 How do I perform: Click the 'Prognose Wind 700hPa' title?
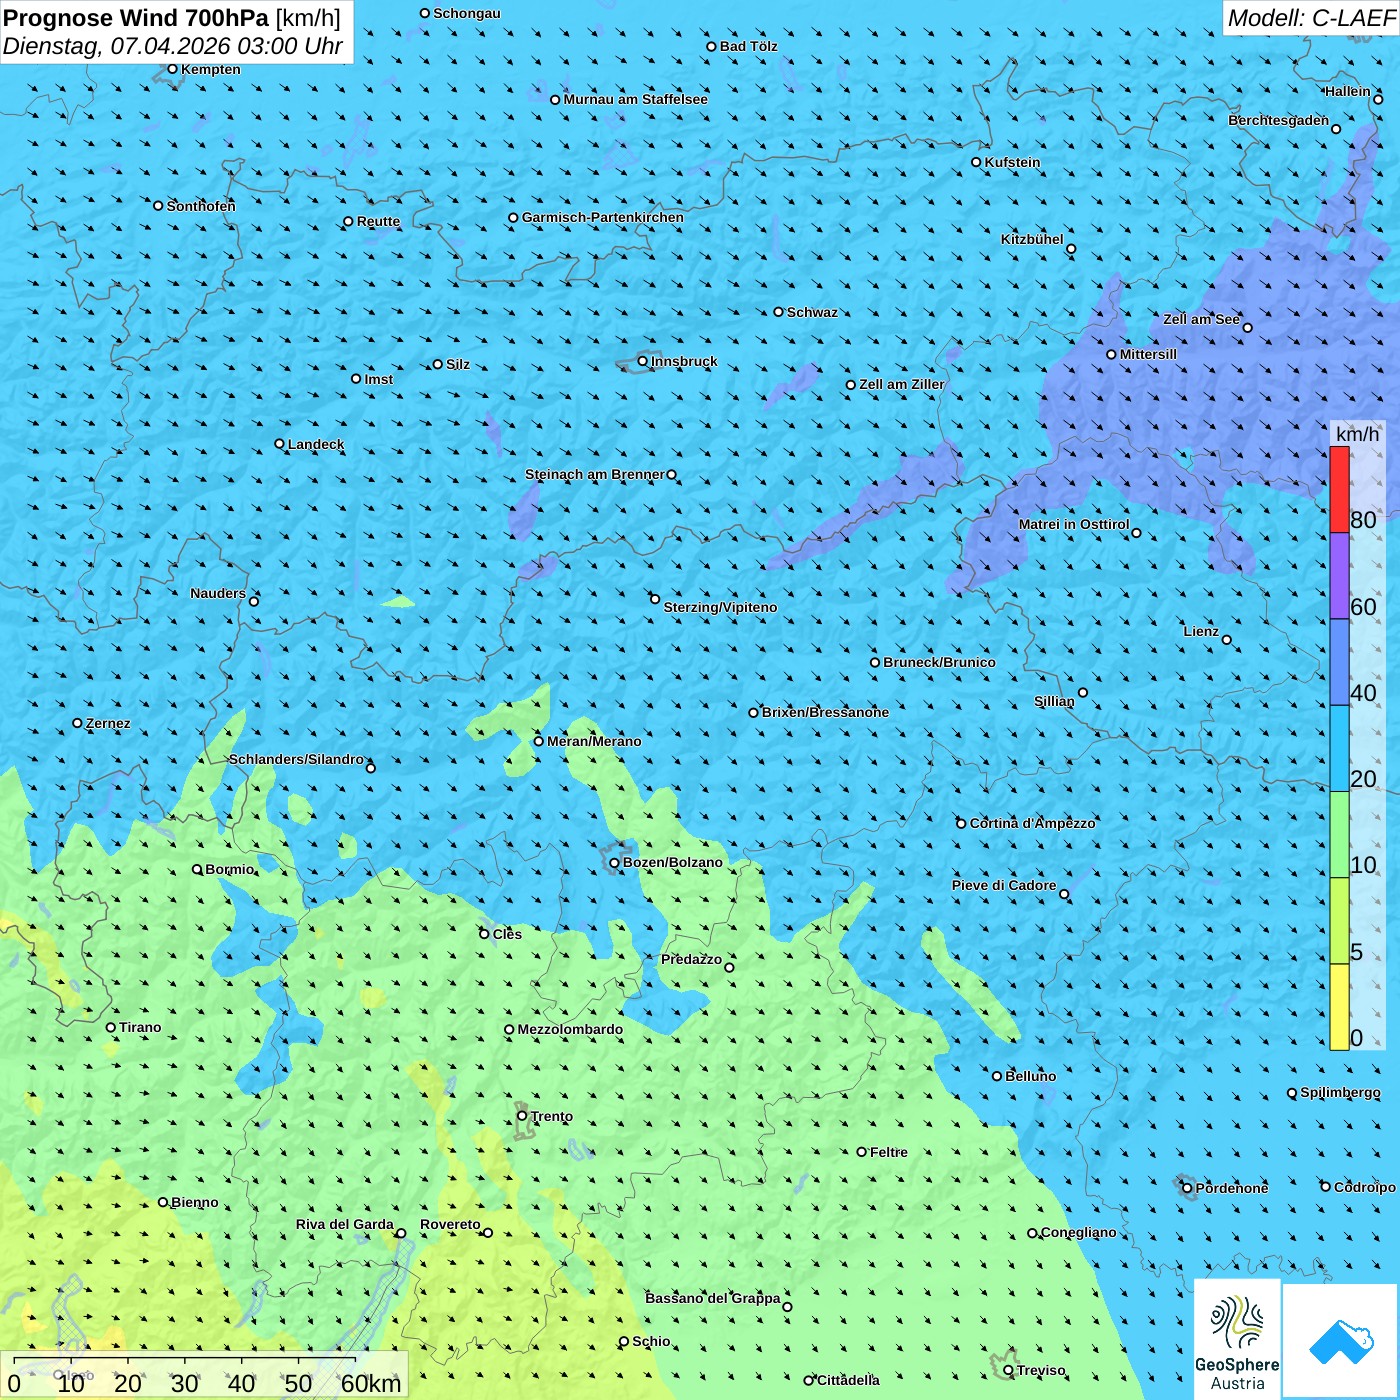(137, 18)
